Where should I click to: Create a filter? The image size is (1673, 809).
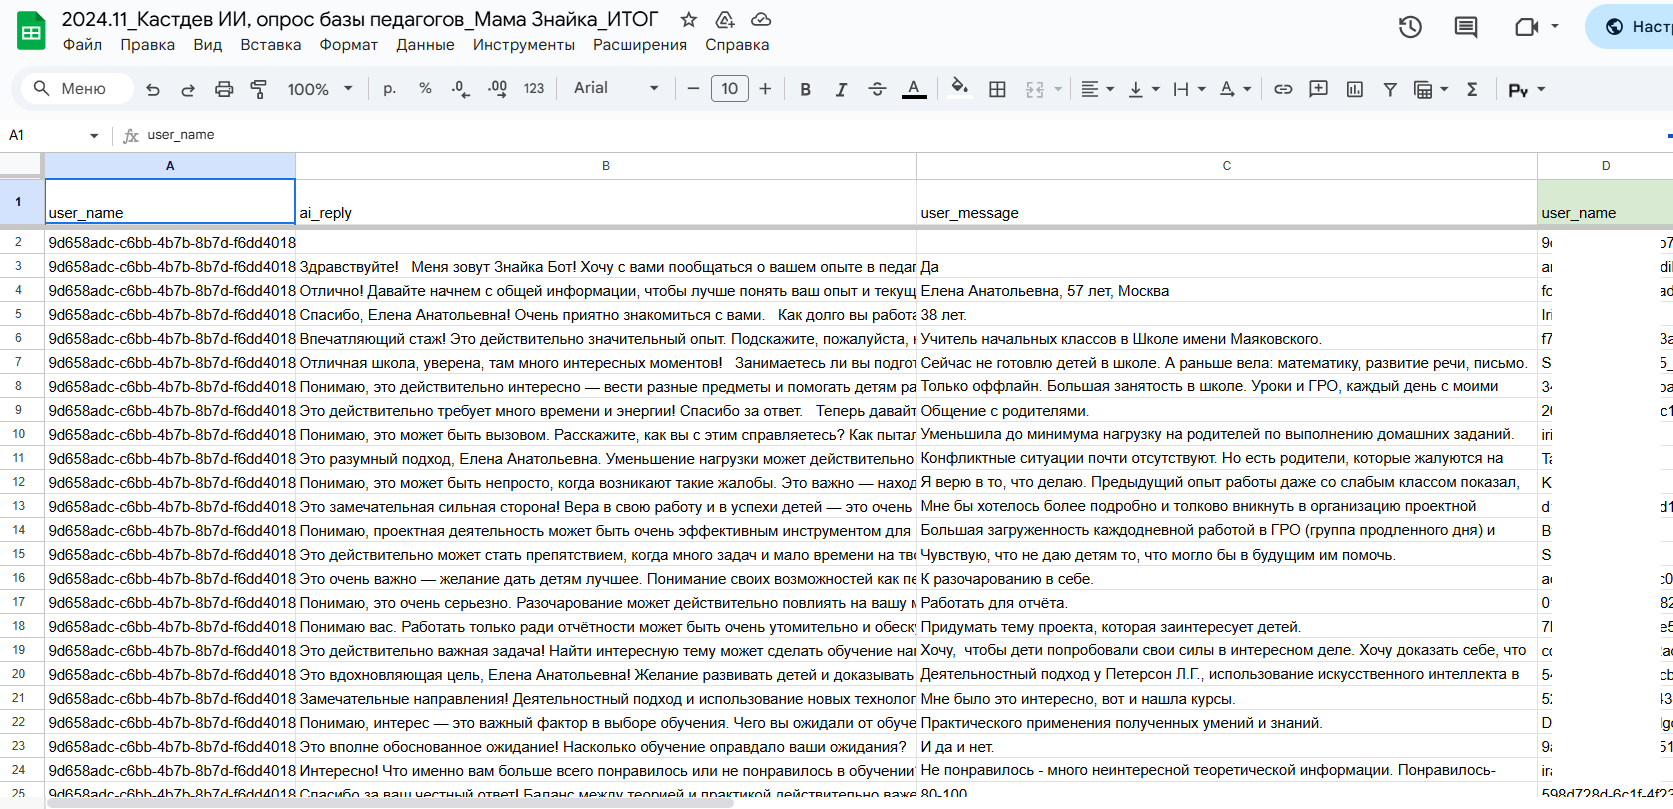click(1390, 89)
